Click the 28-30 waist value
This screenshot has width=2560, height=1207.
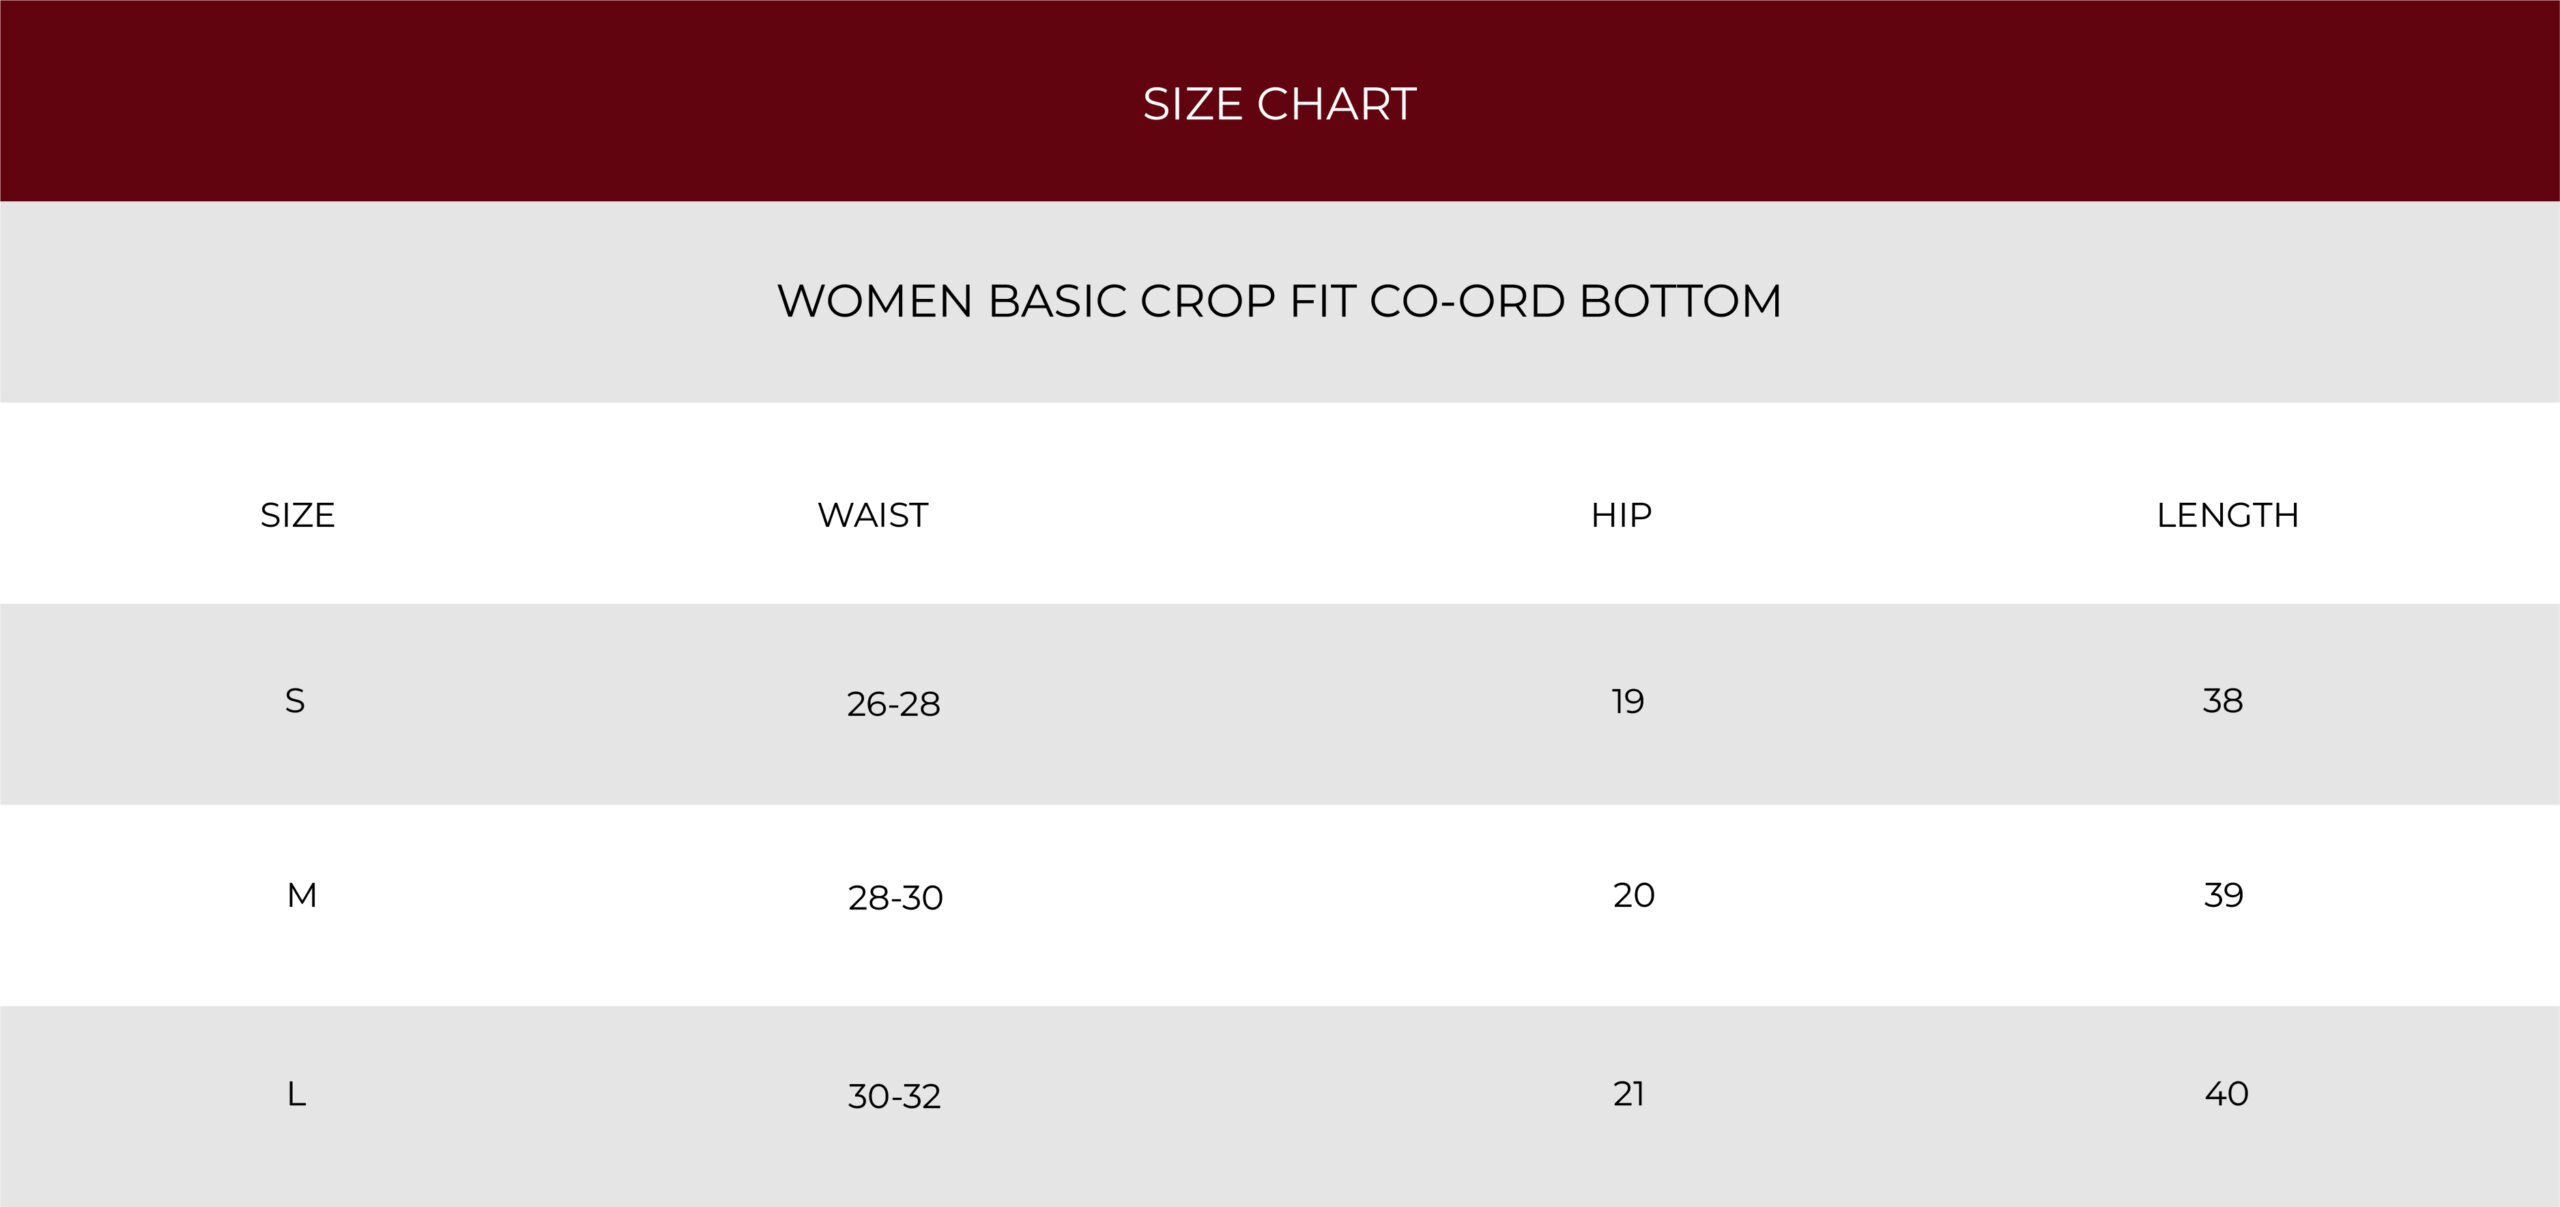point(895,898)
